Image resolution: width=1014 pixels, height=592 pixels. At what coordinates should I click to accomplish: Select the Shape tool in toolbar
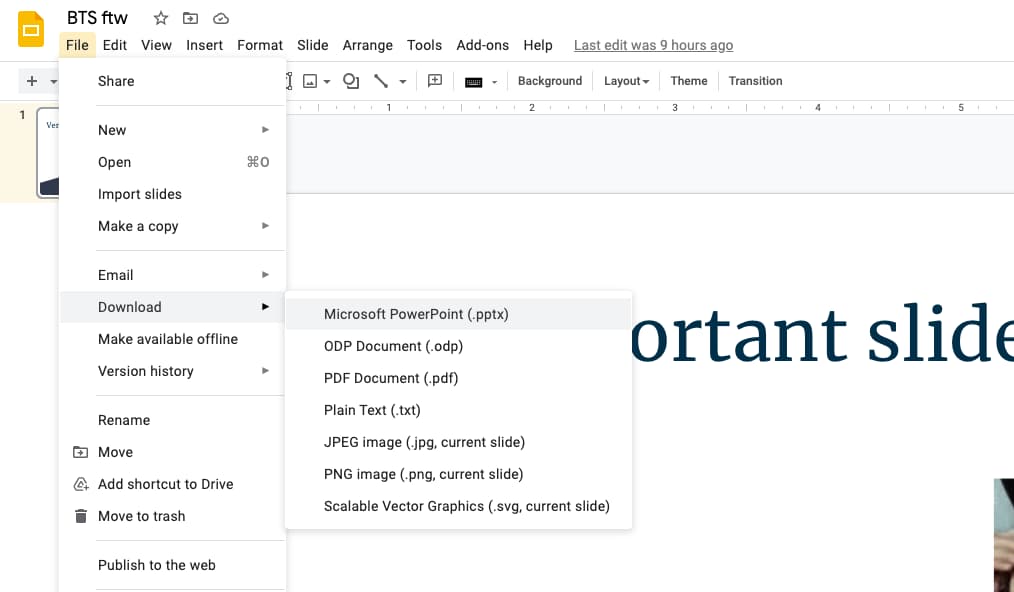pyautogui.click(x=350, y=81)
